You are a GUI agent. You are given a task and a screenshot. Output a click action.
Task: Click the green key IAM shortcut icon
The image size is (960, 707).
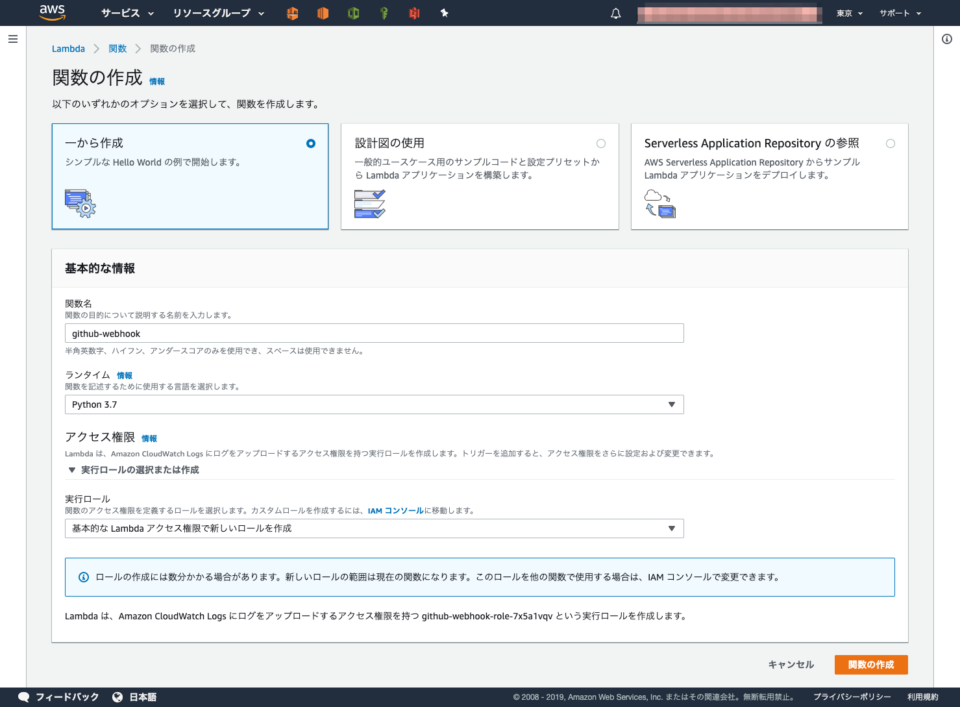tap(384, 13)
